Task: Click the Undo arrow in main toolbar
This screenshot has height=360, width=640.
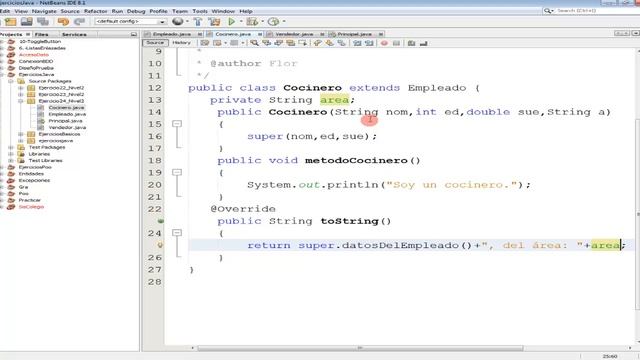Action: [63, 22]
